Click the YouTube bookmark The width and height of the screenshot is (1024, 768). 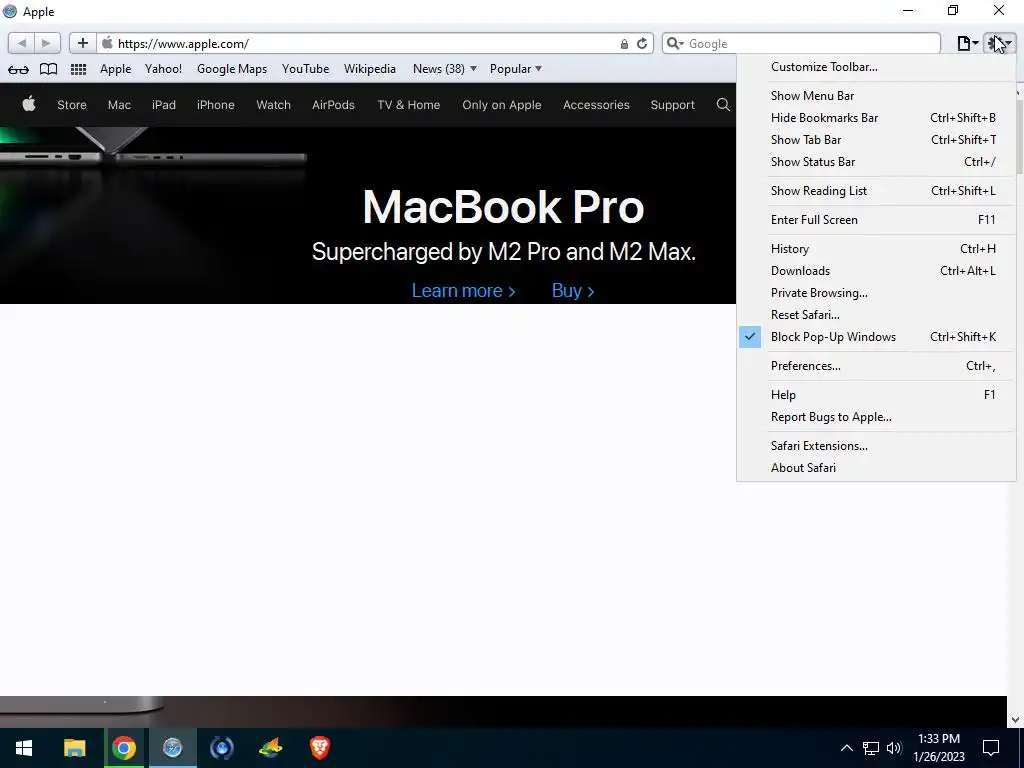(306, 69)
